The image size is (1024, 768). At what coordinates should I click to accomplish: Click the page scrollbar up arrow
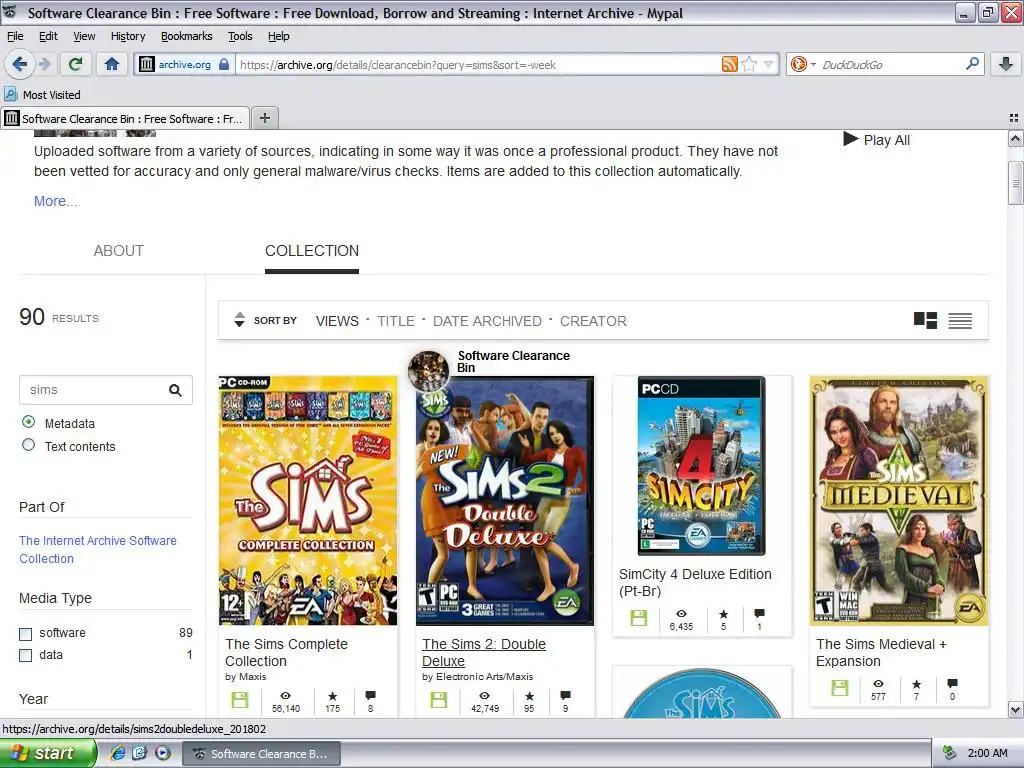click(x=1016, y=138)
